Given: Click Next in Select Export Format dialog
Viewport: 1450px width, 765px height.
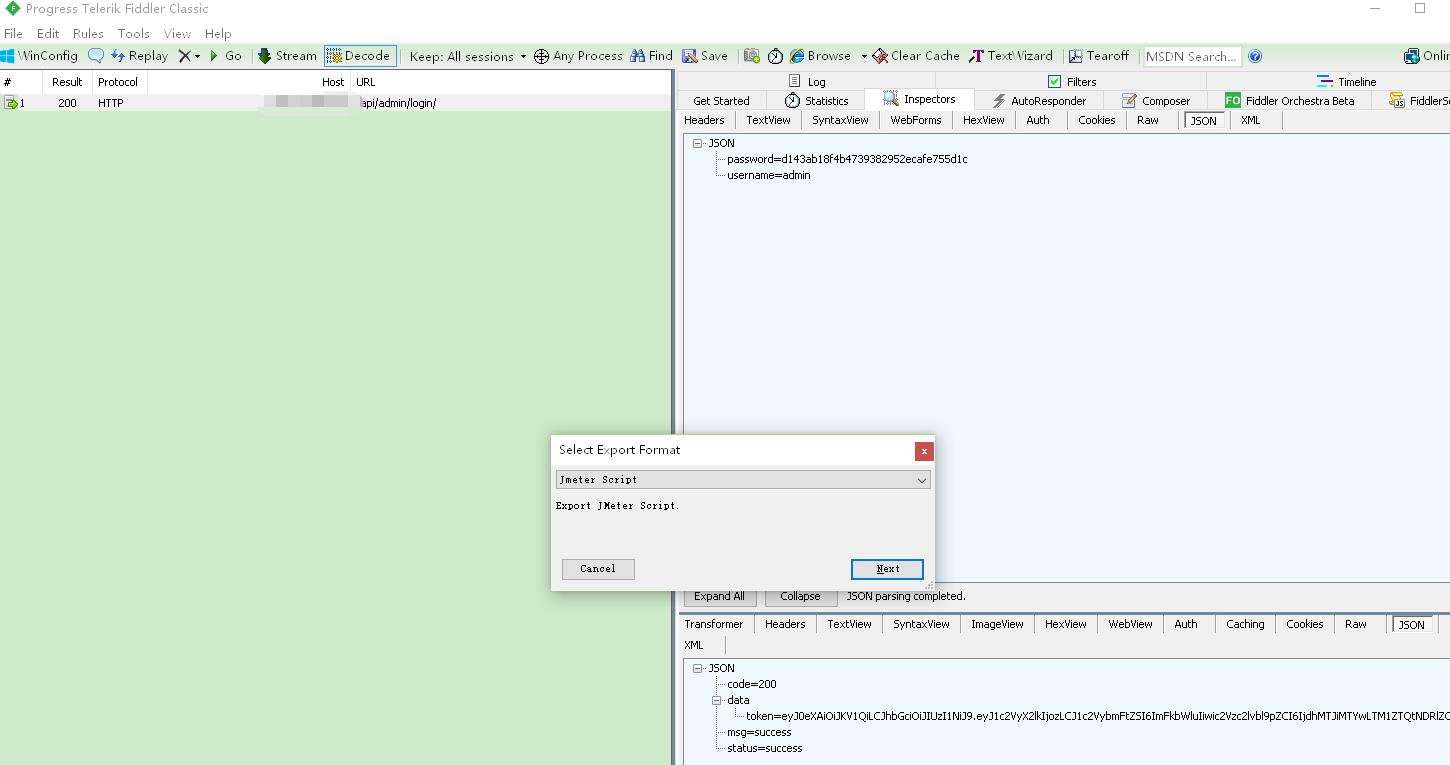Looking at the screenshot, I should (x=887, y=569).
